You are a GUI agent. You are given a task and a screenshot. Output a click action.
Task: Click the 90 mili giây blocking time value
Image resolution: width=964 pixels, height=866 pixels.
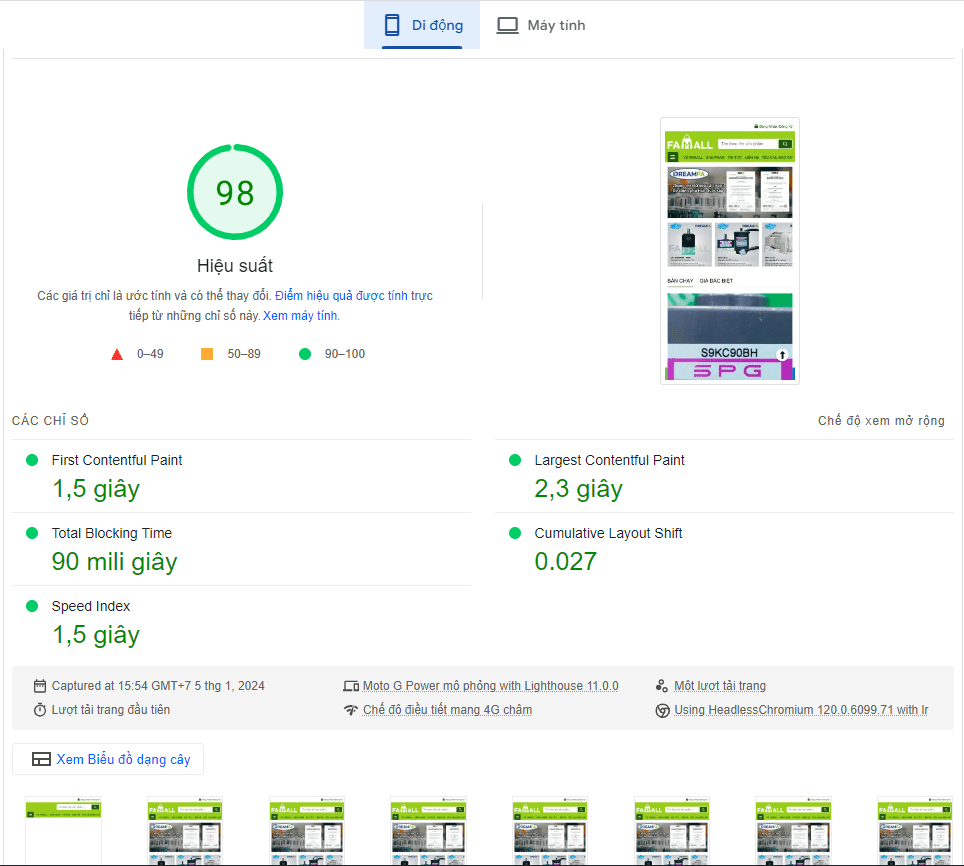click(114, 562)
